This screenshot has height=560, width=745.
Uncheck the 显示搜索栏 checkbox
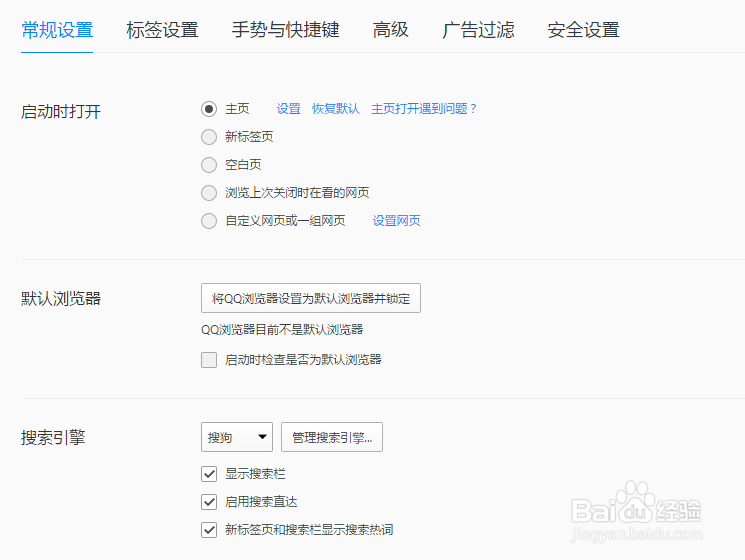pyautogui.click(x=209, y=474)
